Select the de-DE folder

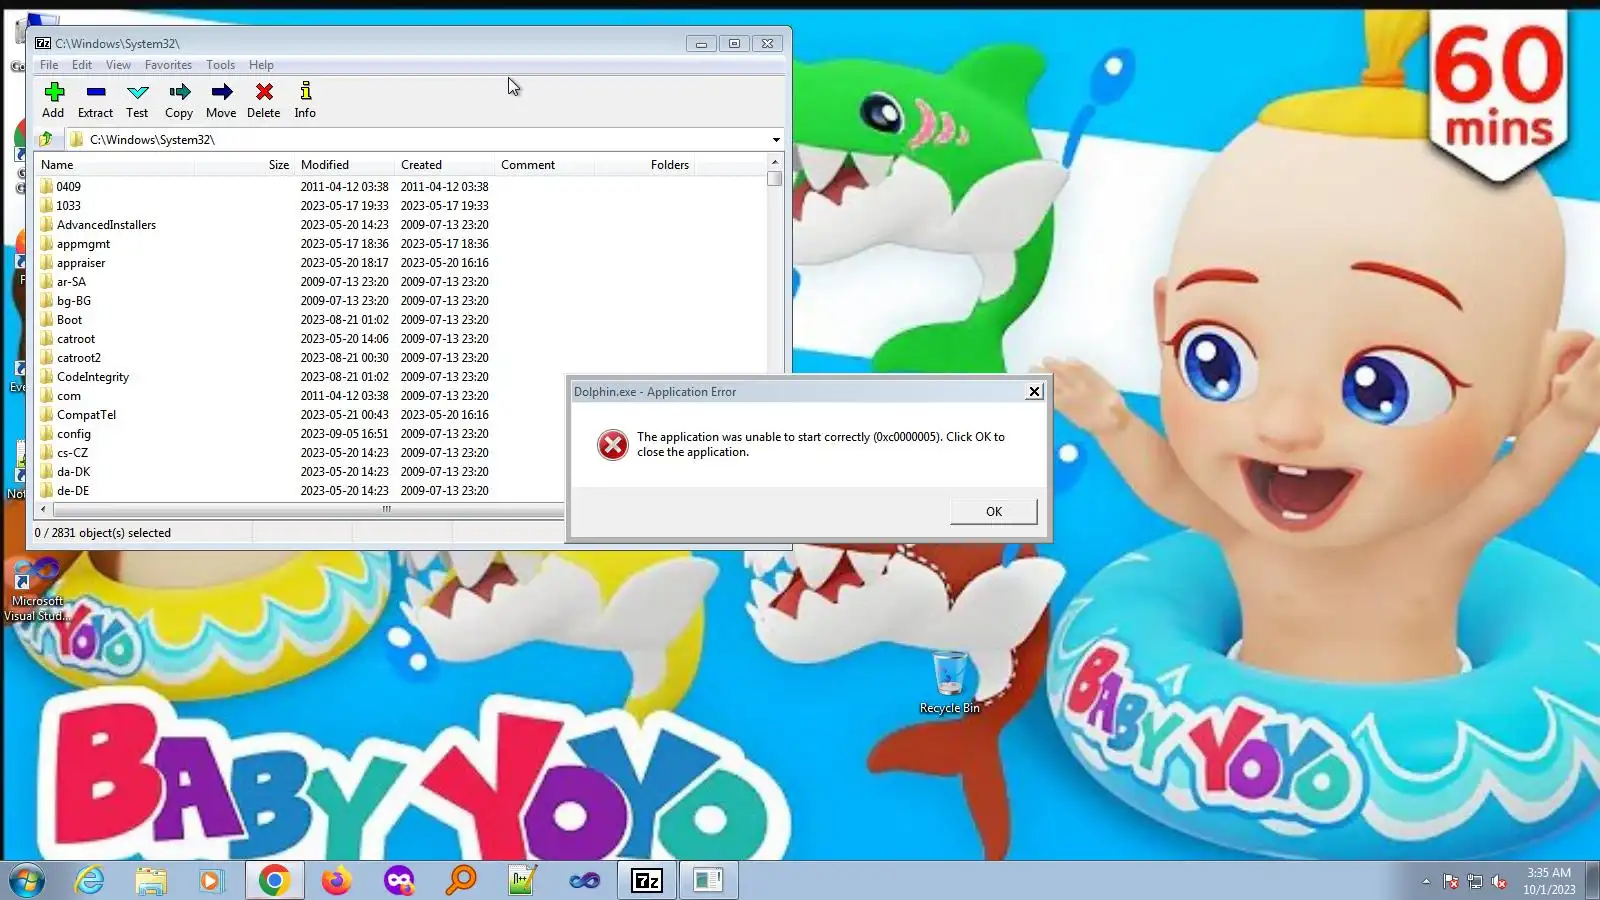(72, 491)
